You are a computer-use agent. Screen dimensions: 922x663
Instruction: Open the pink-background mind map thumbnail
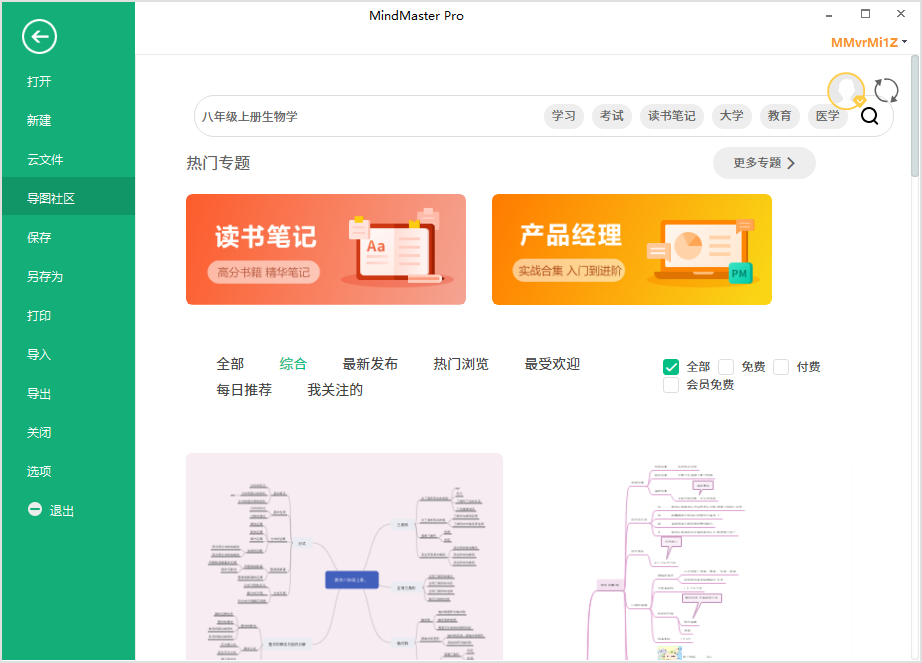click(344, 556)
